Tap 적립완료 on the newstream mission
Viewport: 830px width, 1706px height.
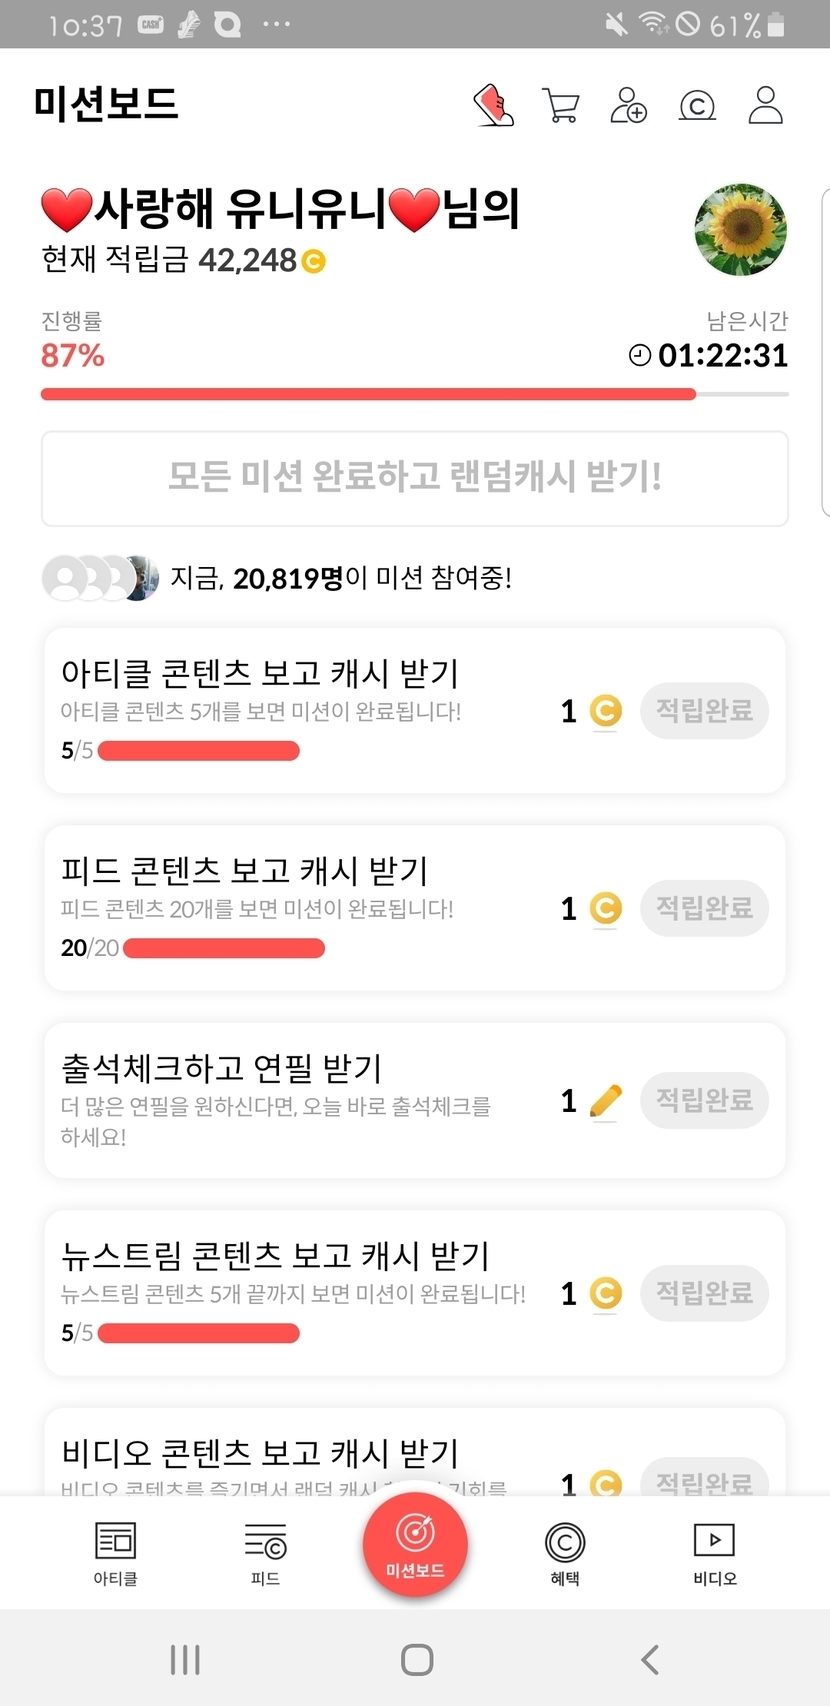coord(704,1293)
